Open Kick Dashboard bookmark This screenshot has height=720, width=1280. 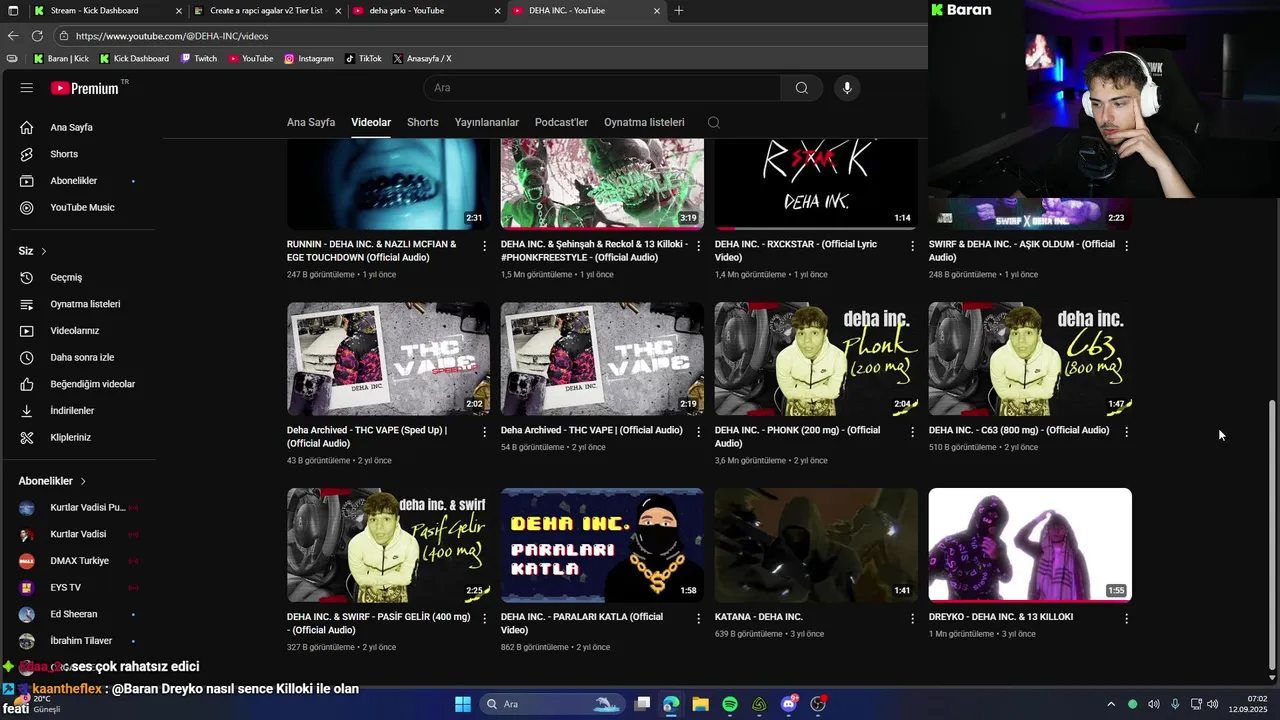coord(134,58)
